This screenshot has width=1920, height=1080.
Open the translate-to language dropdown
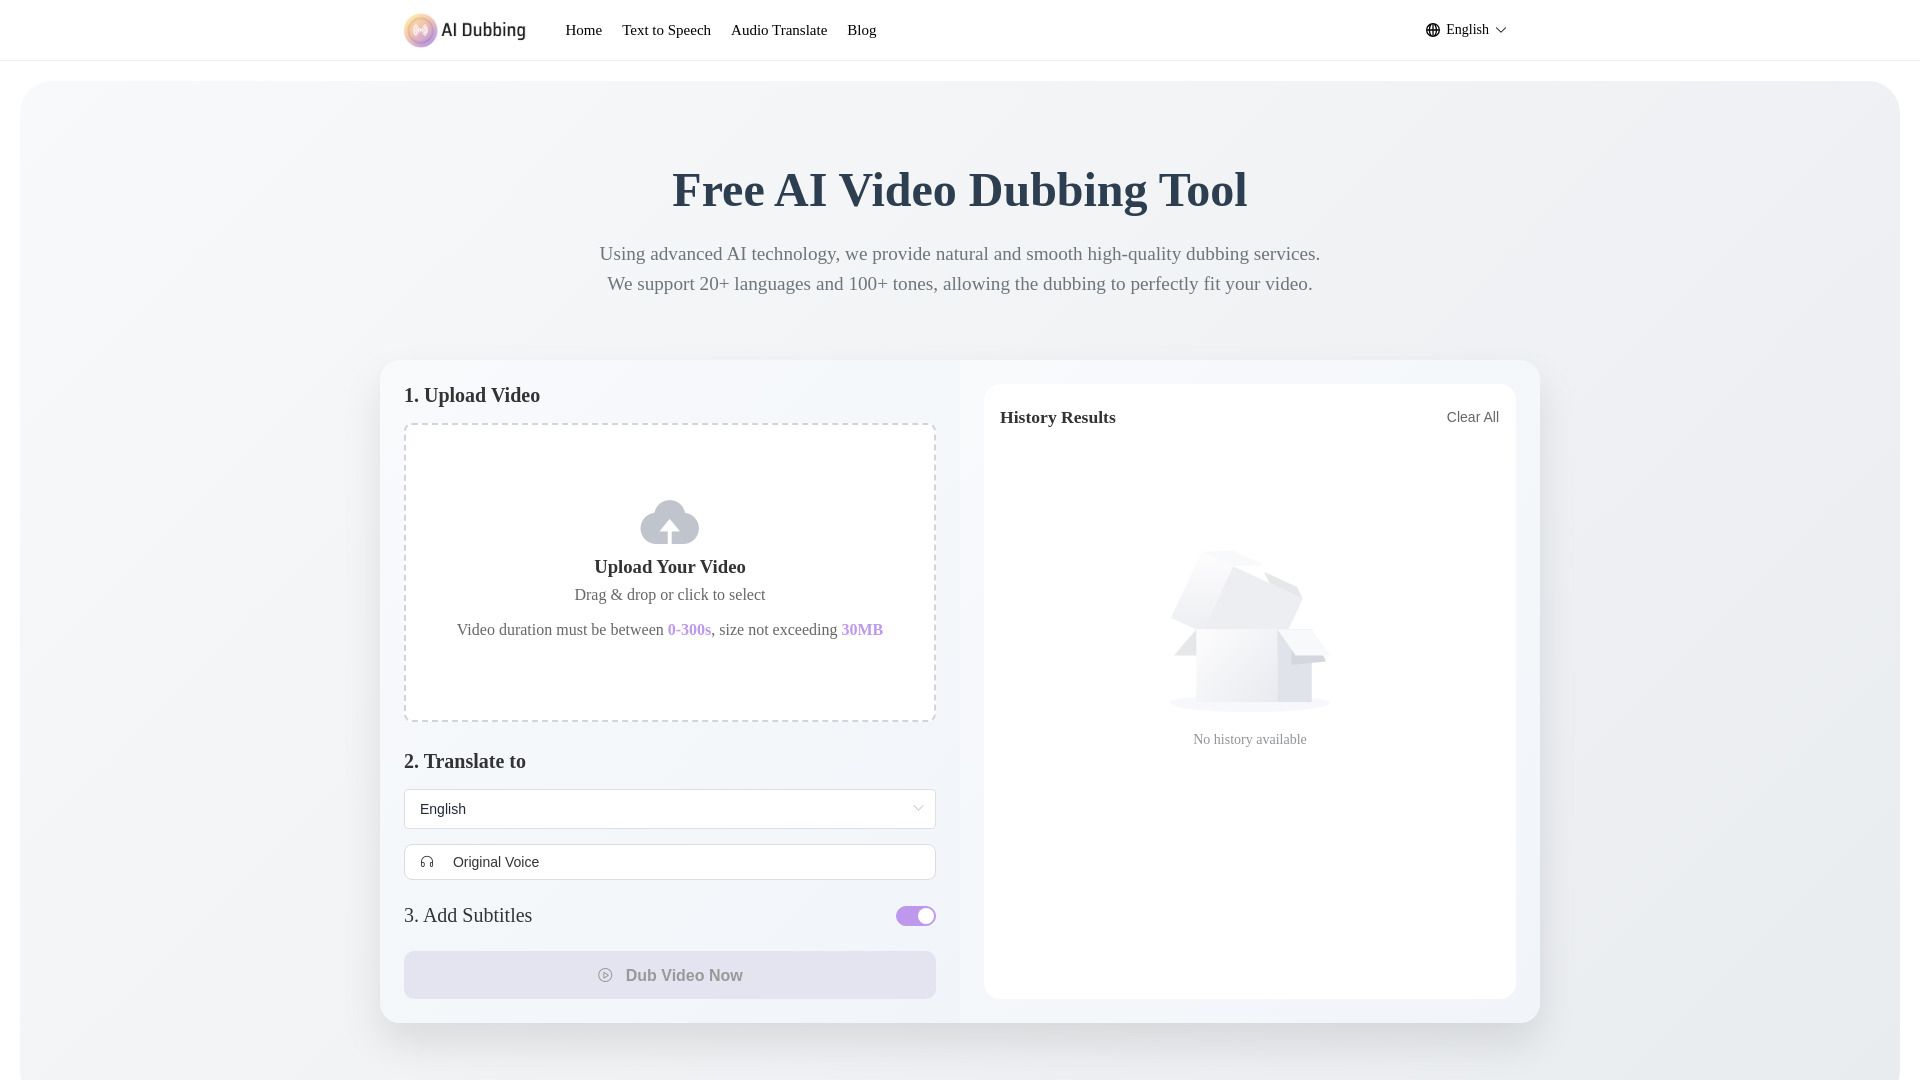pos(670,808)
